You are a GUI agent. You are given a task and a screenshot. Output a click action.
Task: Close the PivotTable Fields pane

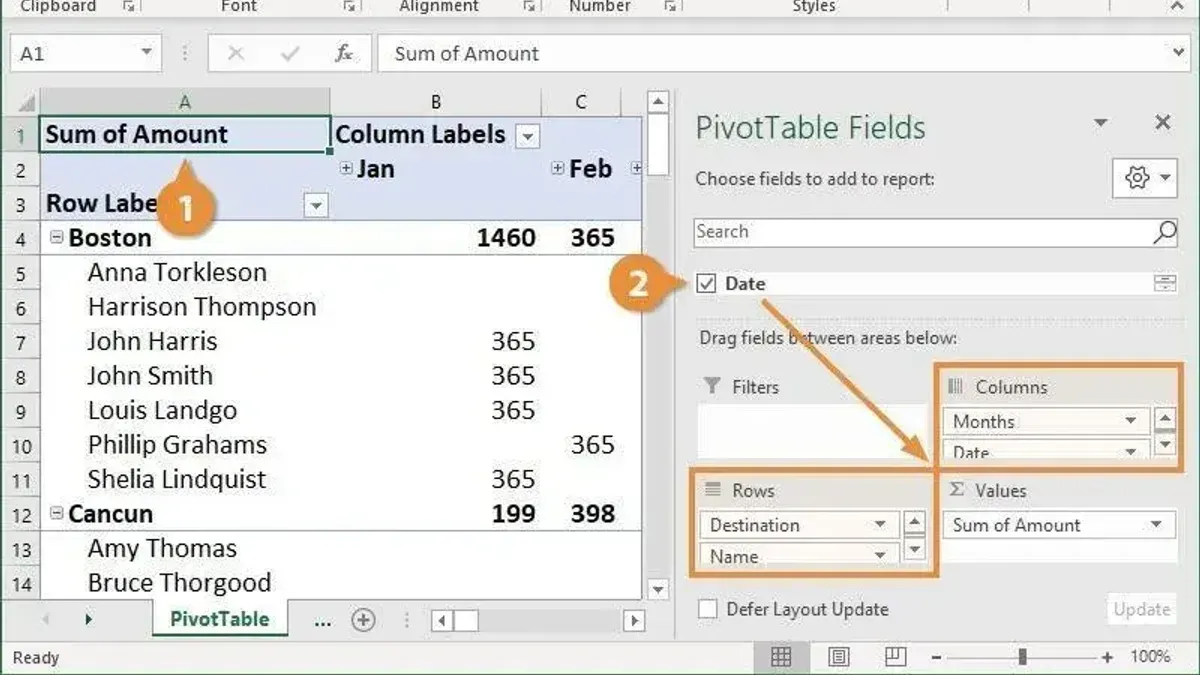click(1162, 123)
